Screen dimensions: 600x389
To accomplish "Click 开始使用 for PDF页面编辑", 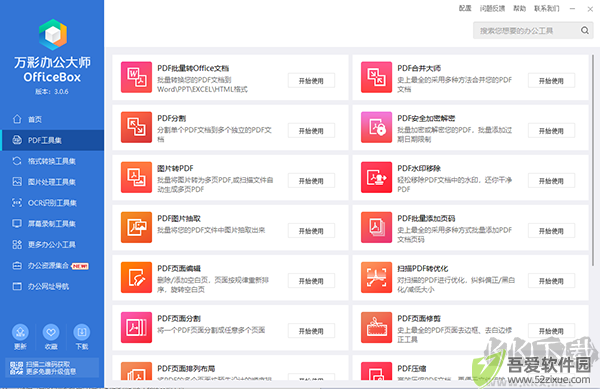I will click(x=311, y=281).
